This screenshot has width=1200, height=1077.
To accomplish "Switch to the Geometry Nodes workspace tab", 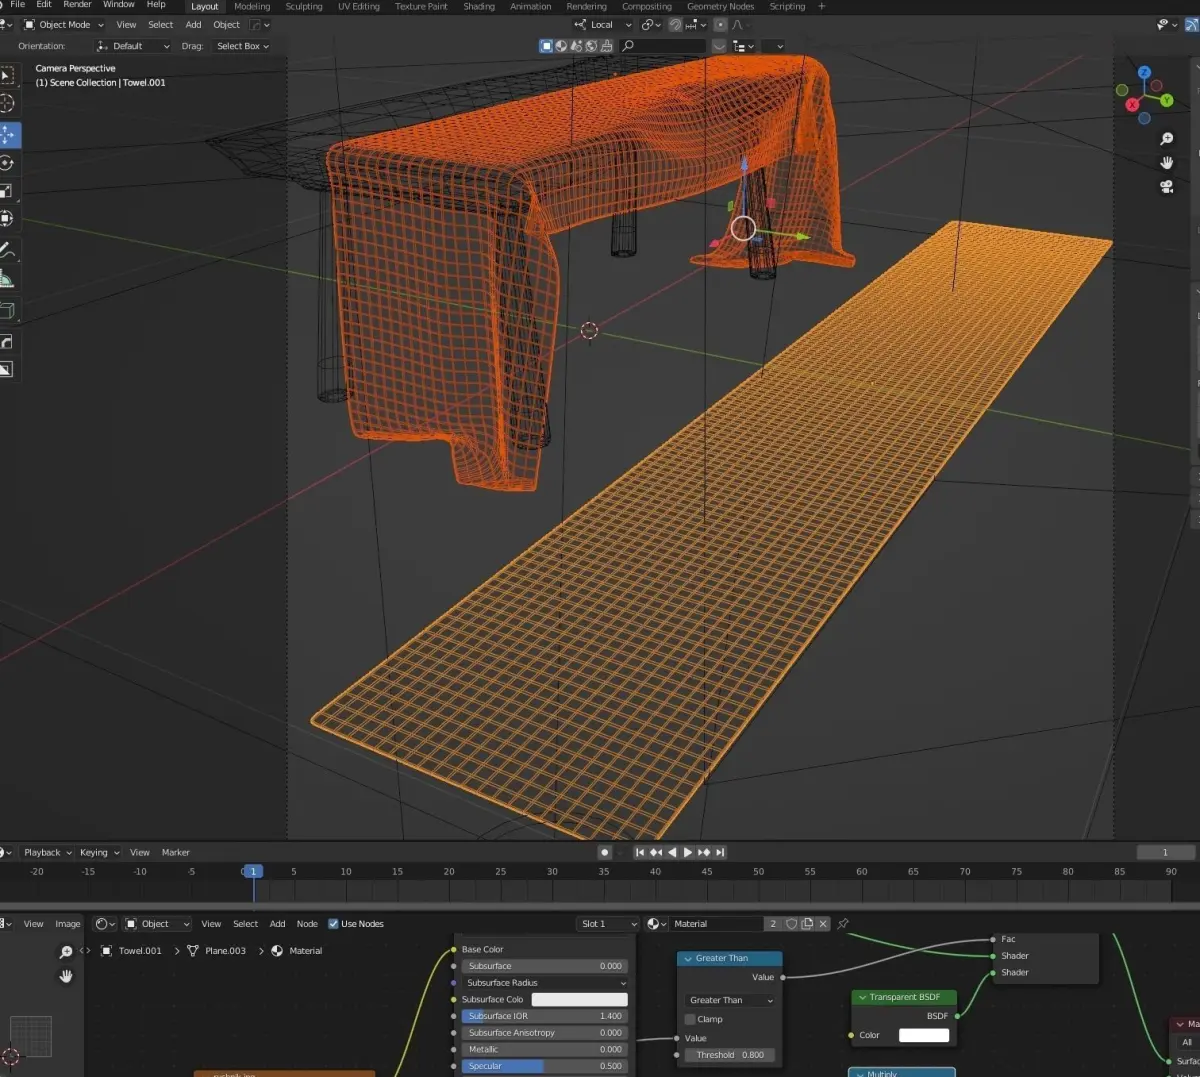I will [720, 6].
